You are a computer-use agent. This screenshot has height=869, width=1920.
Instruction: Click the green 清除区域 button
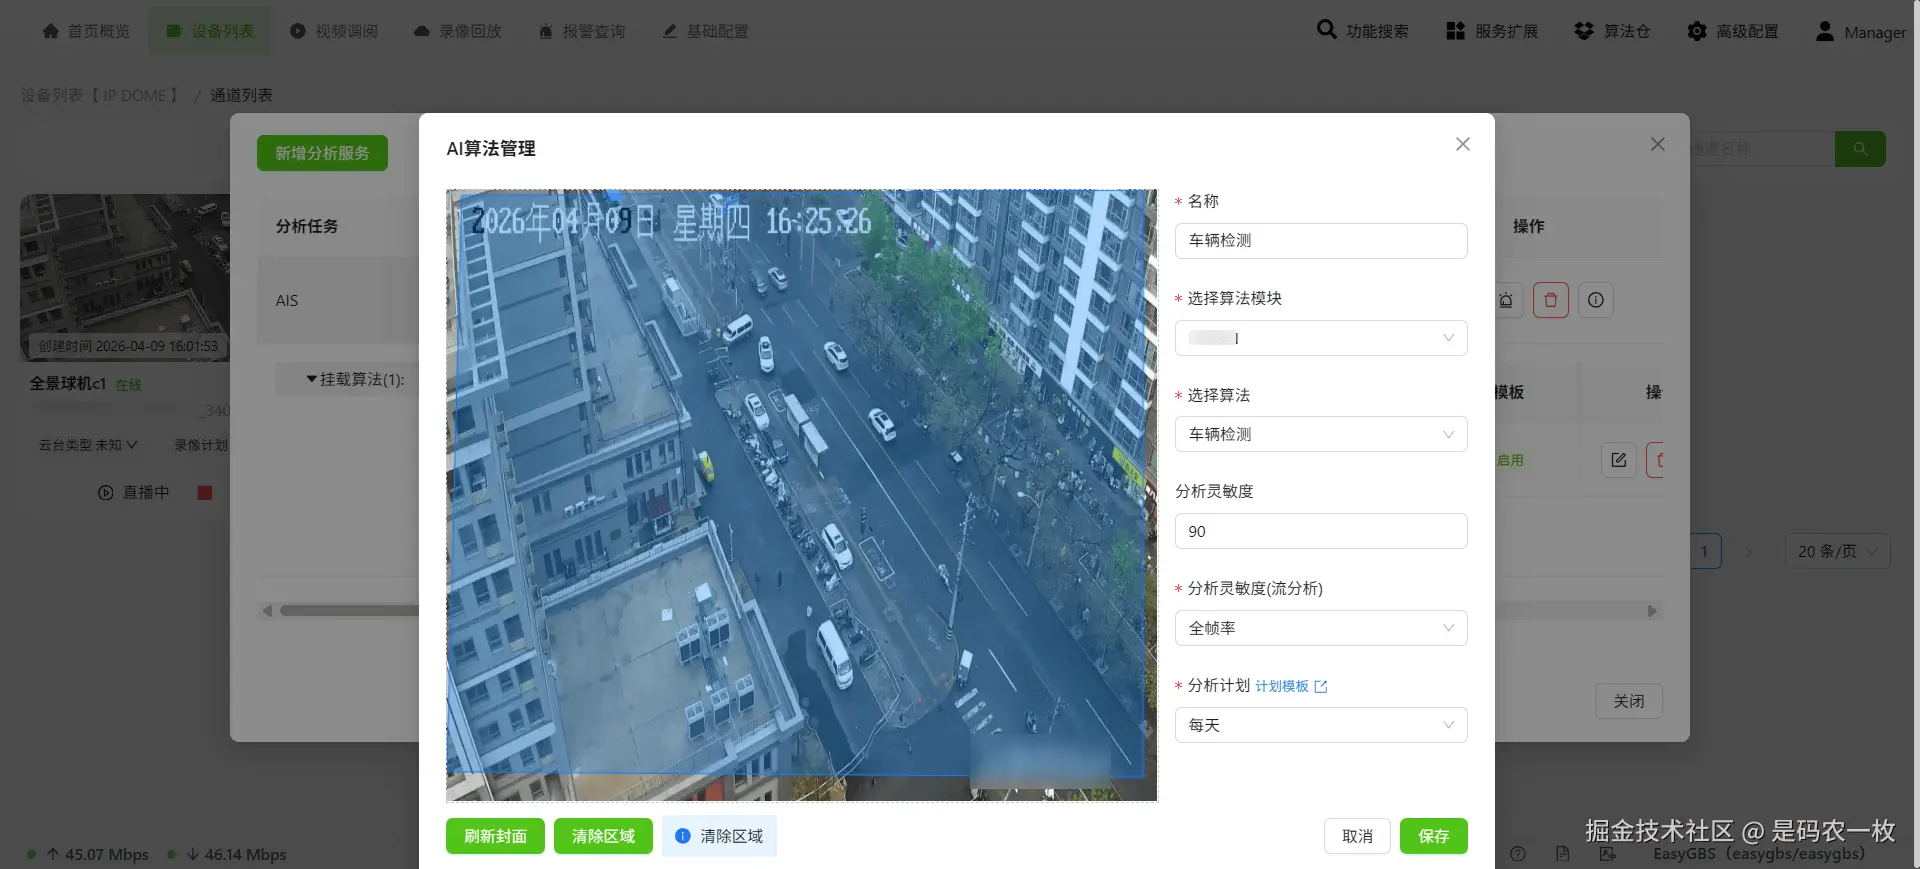click(x=603, y=836)
